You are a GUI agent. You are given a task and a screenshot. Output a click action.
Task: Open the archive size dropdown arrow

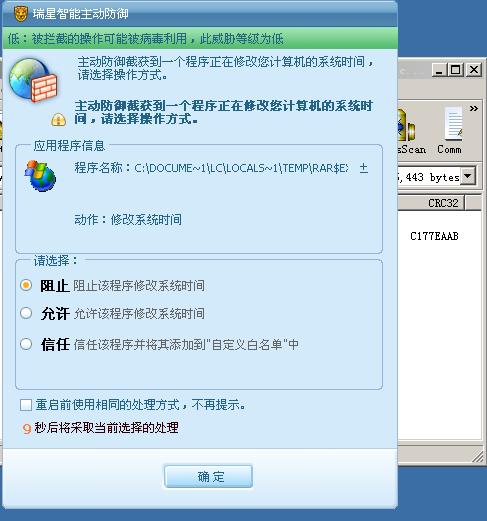pyautogui.click(x=468, y=176)
